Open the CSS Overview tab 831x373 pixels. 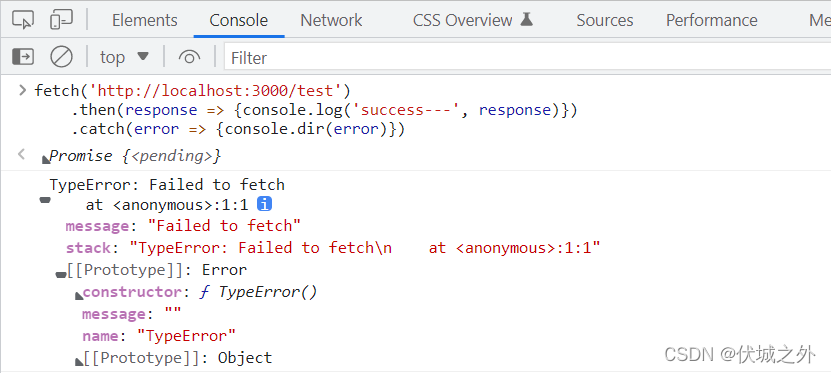(x=463, y=20)
